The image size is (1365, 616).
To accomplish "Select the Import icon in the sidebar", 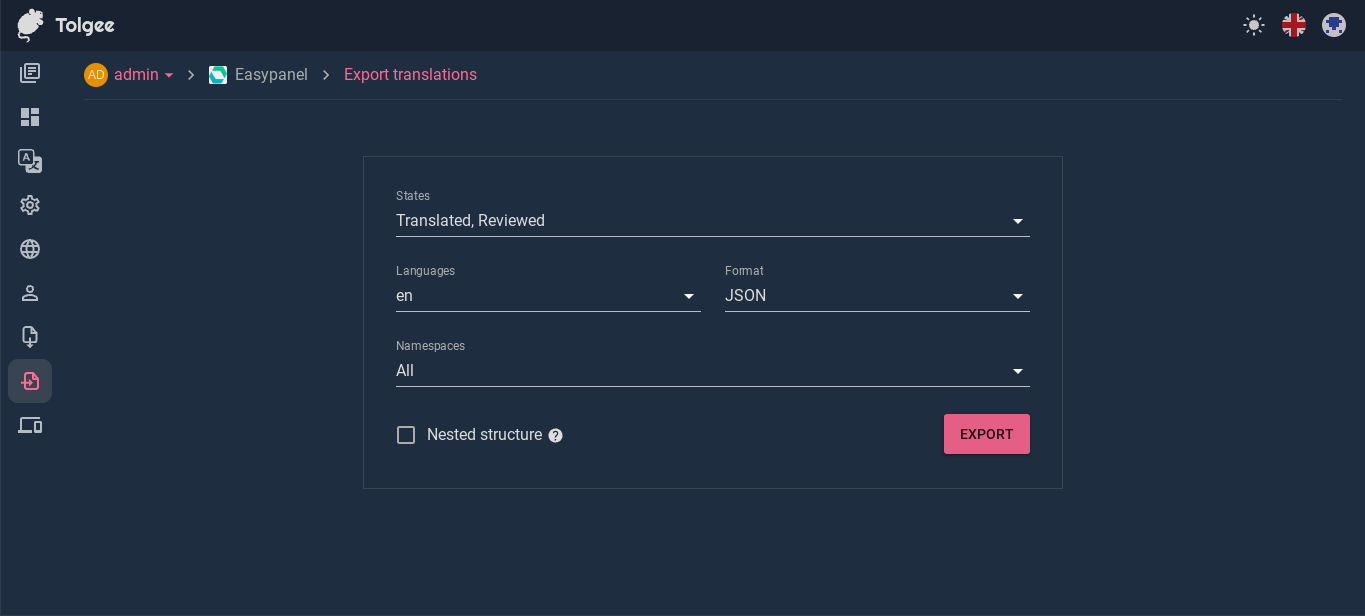I will click(30, 336).
